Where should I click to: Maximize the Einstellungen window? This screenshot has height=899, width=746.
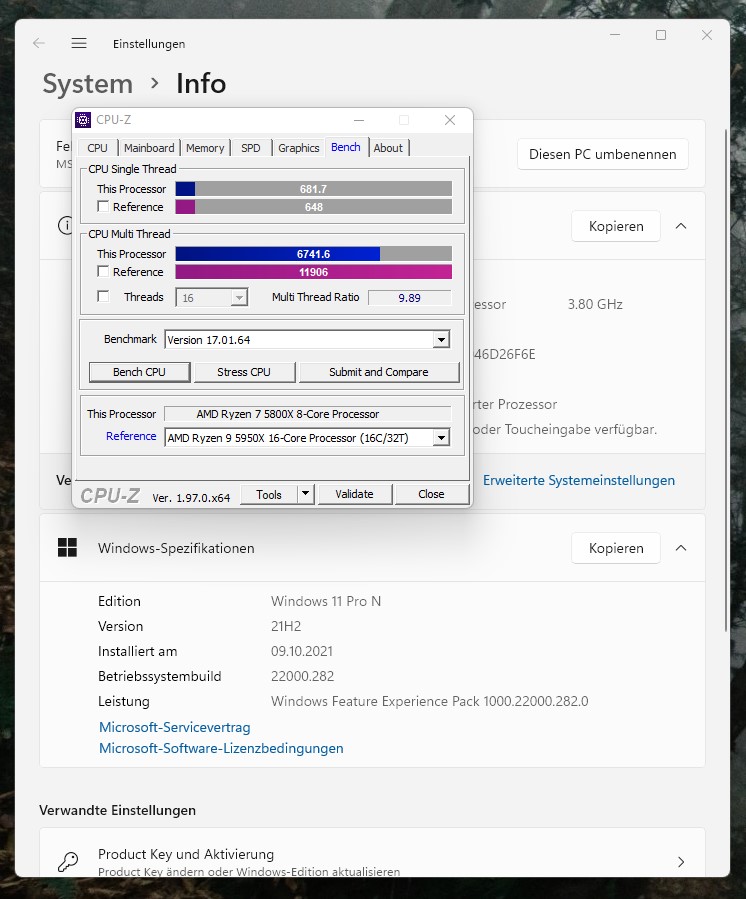(661, 35)
